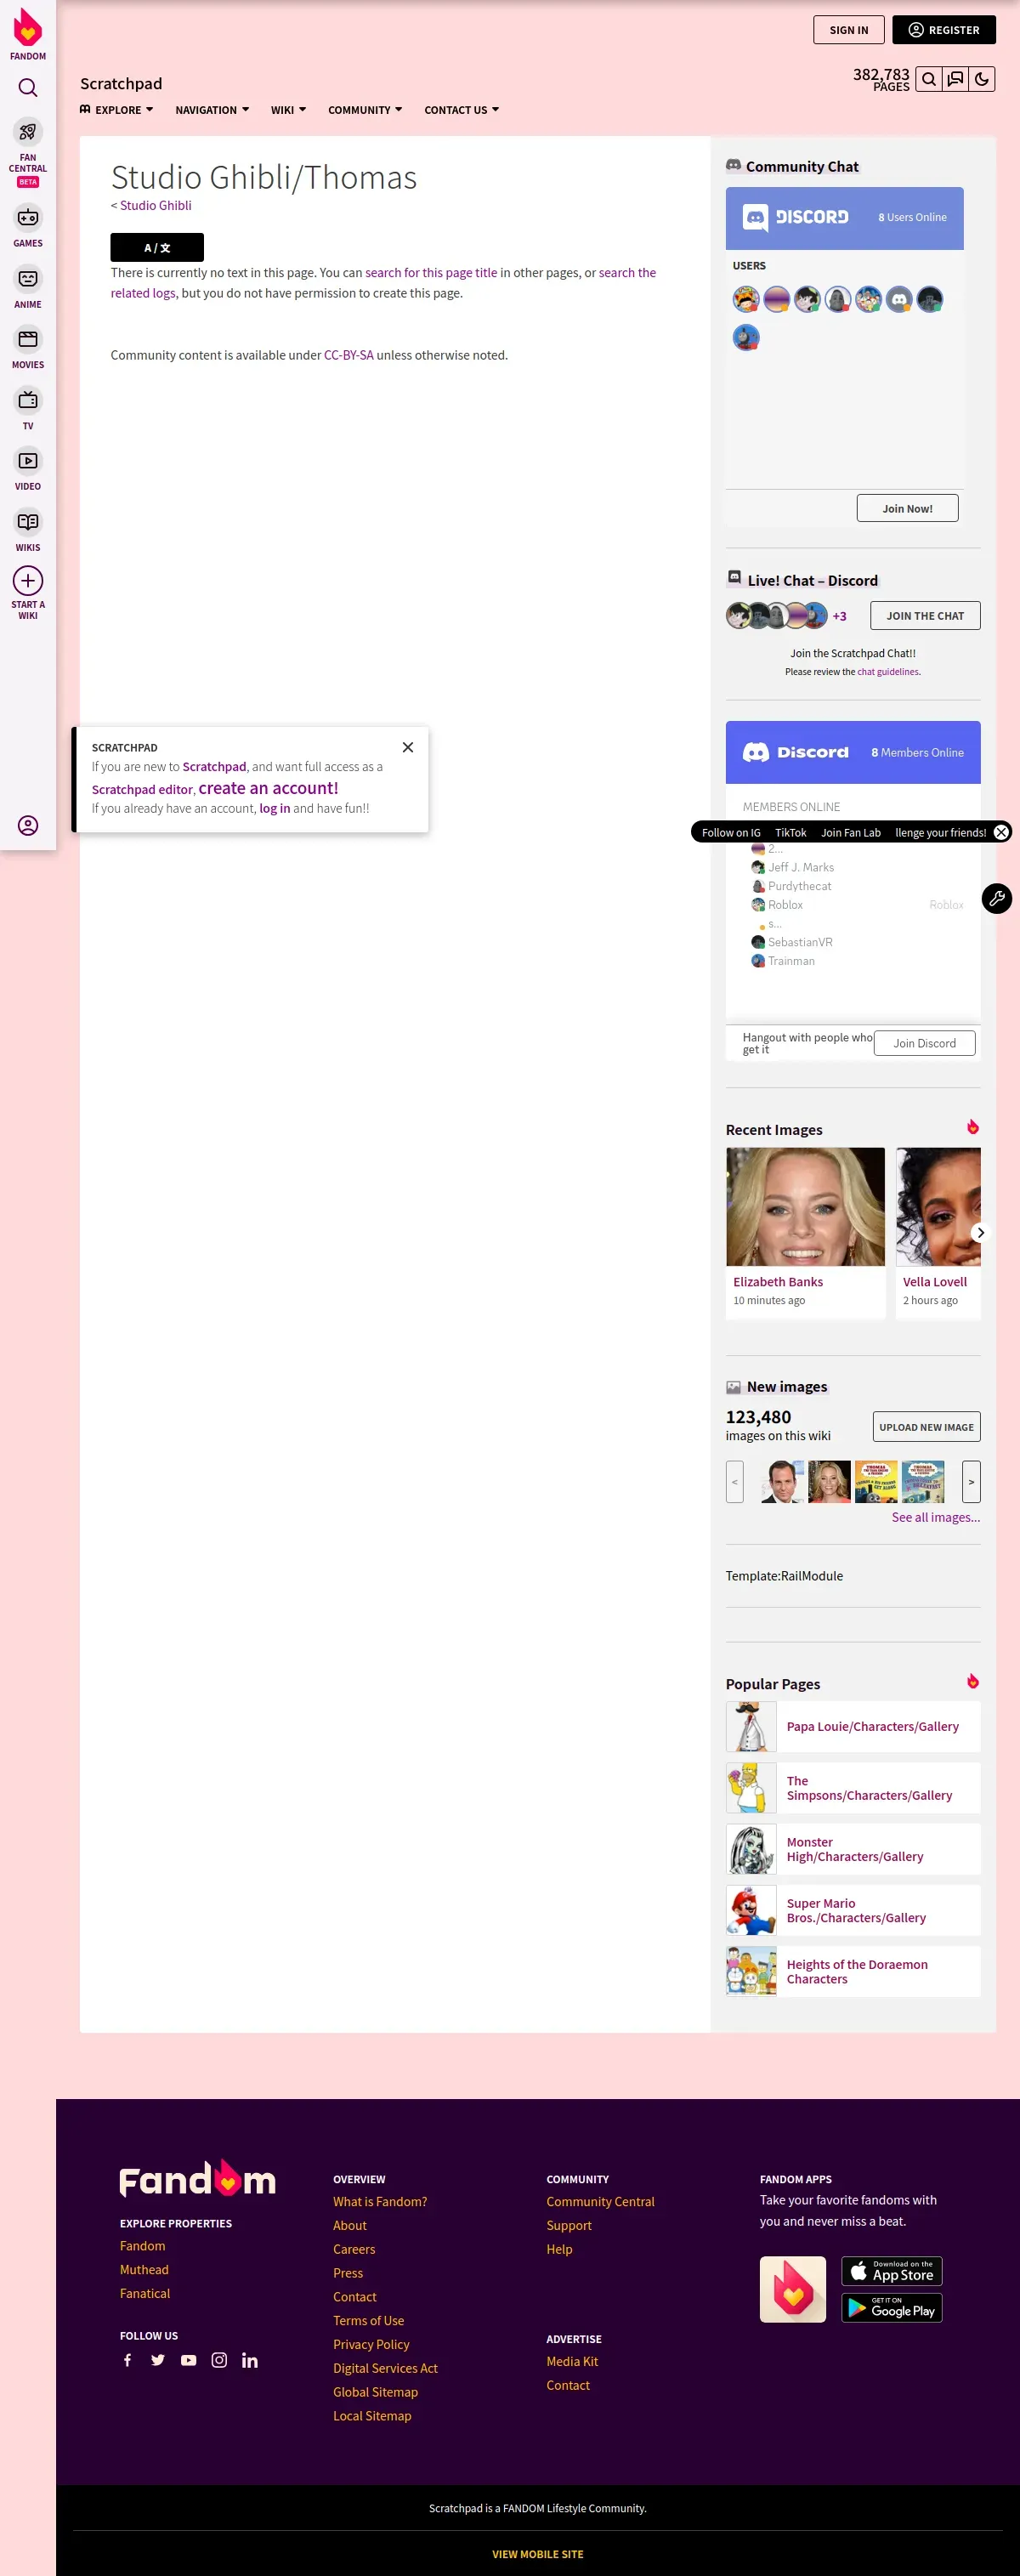Screen dimensions: 1020x2576
Task: Open the Discuss speech bubbles icon
Action: [x=956, y=80]
